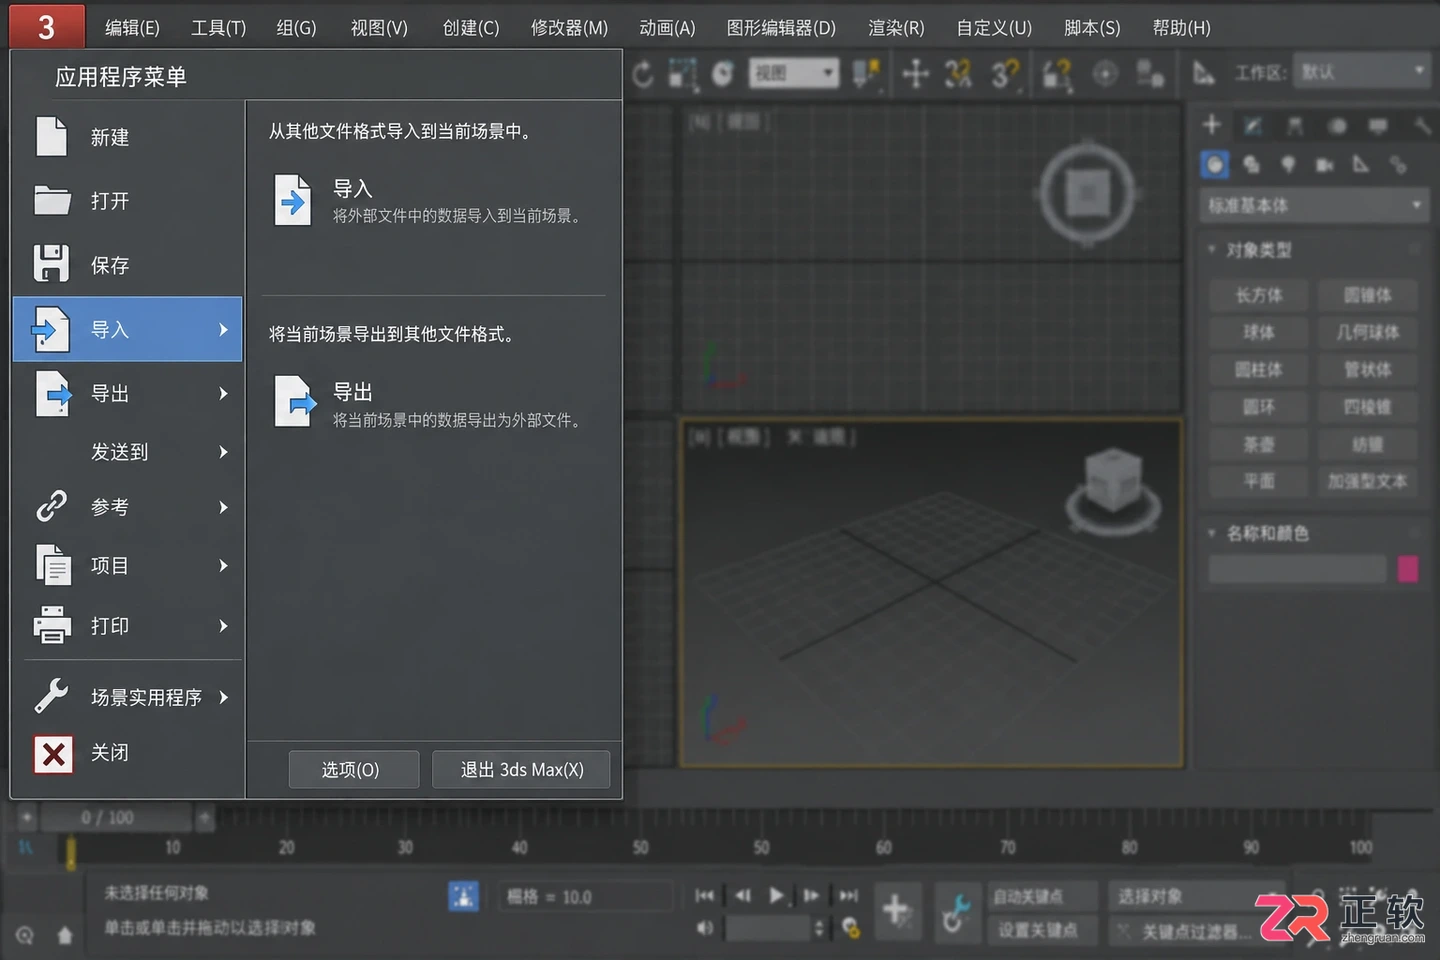This screenshot has width=1440, height=960.
Task: Expand the 导入 submenu arrow
Action: [x=223, y=329]
